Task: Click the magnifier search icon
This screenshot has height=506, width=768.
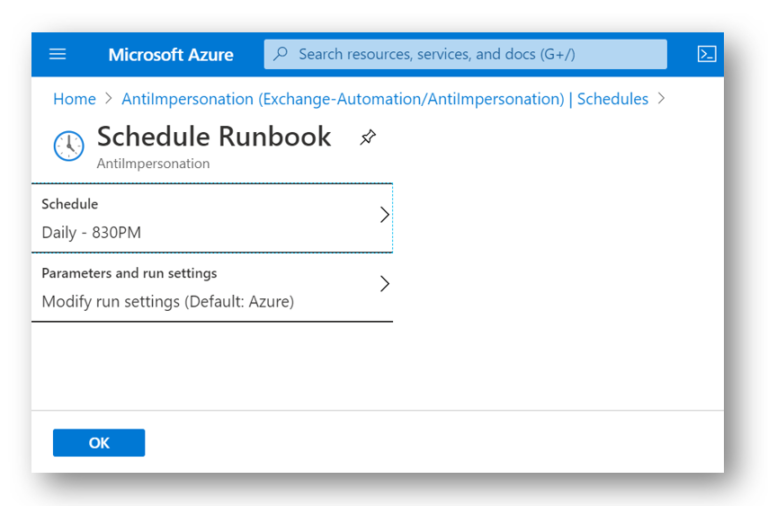Action: [281, 53]
